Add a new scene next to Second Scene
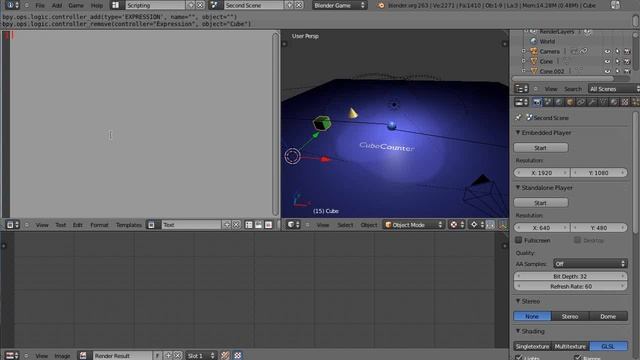640x360 pixels. pyautogui.click(x=289, y=5)
